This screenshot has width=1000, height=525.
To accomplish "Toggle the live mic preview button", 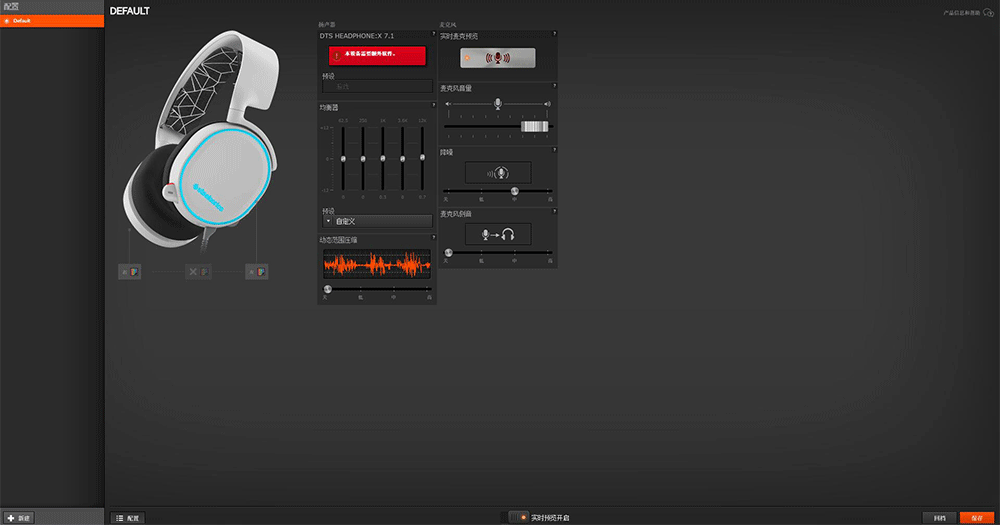I will 497,58.
